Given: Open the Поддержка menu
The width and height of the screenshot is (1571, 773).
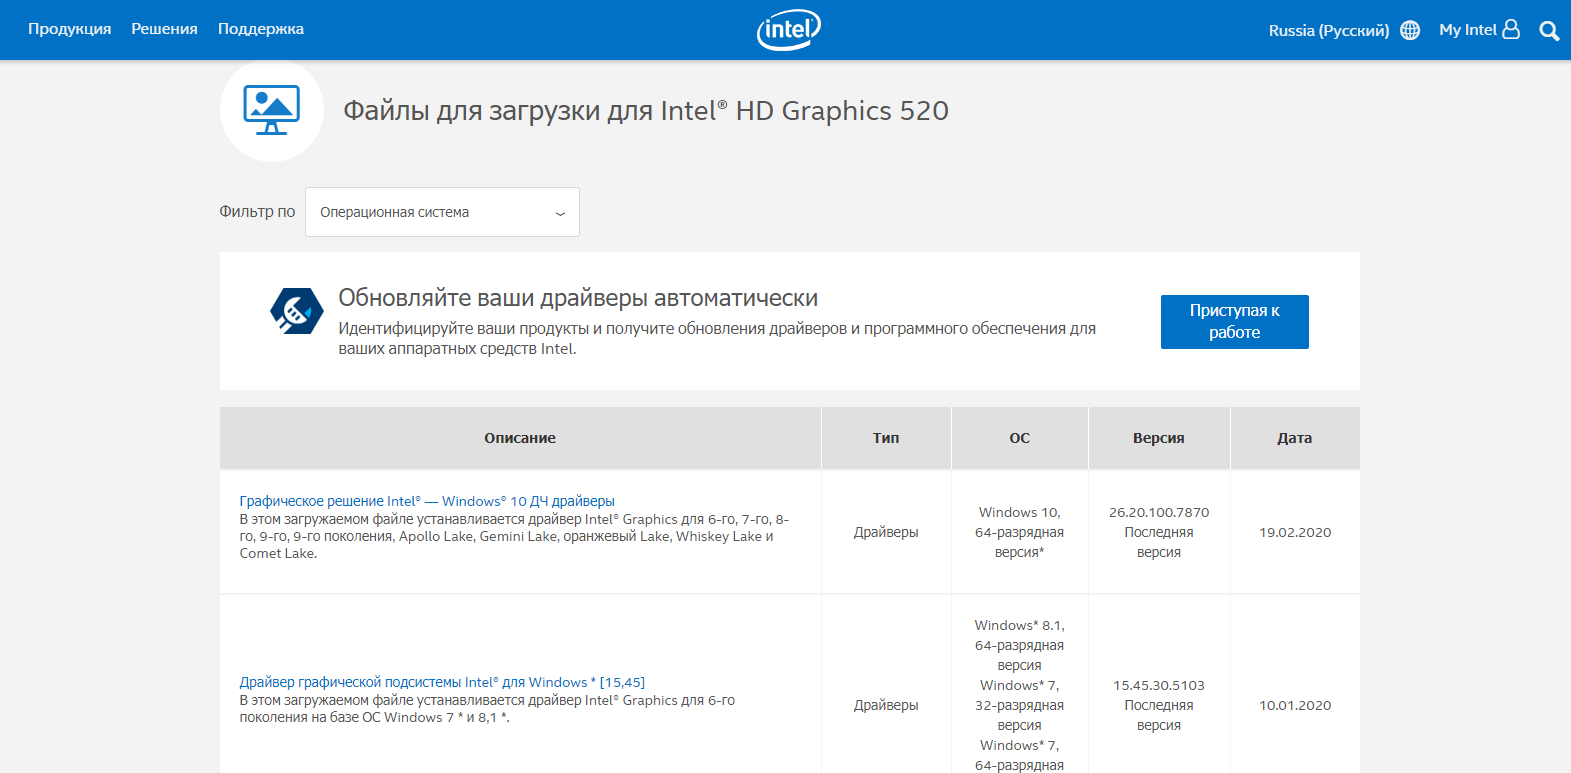Looking at the screenshot, I should pos(260,29).
